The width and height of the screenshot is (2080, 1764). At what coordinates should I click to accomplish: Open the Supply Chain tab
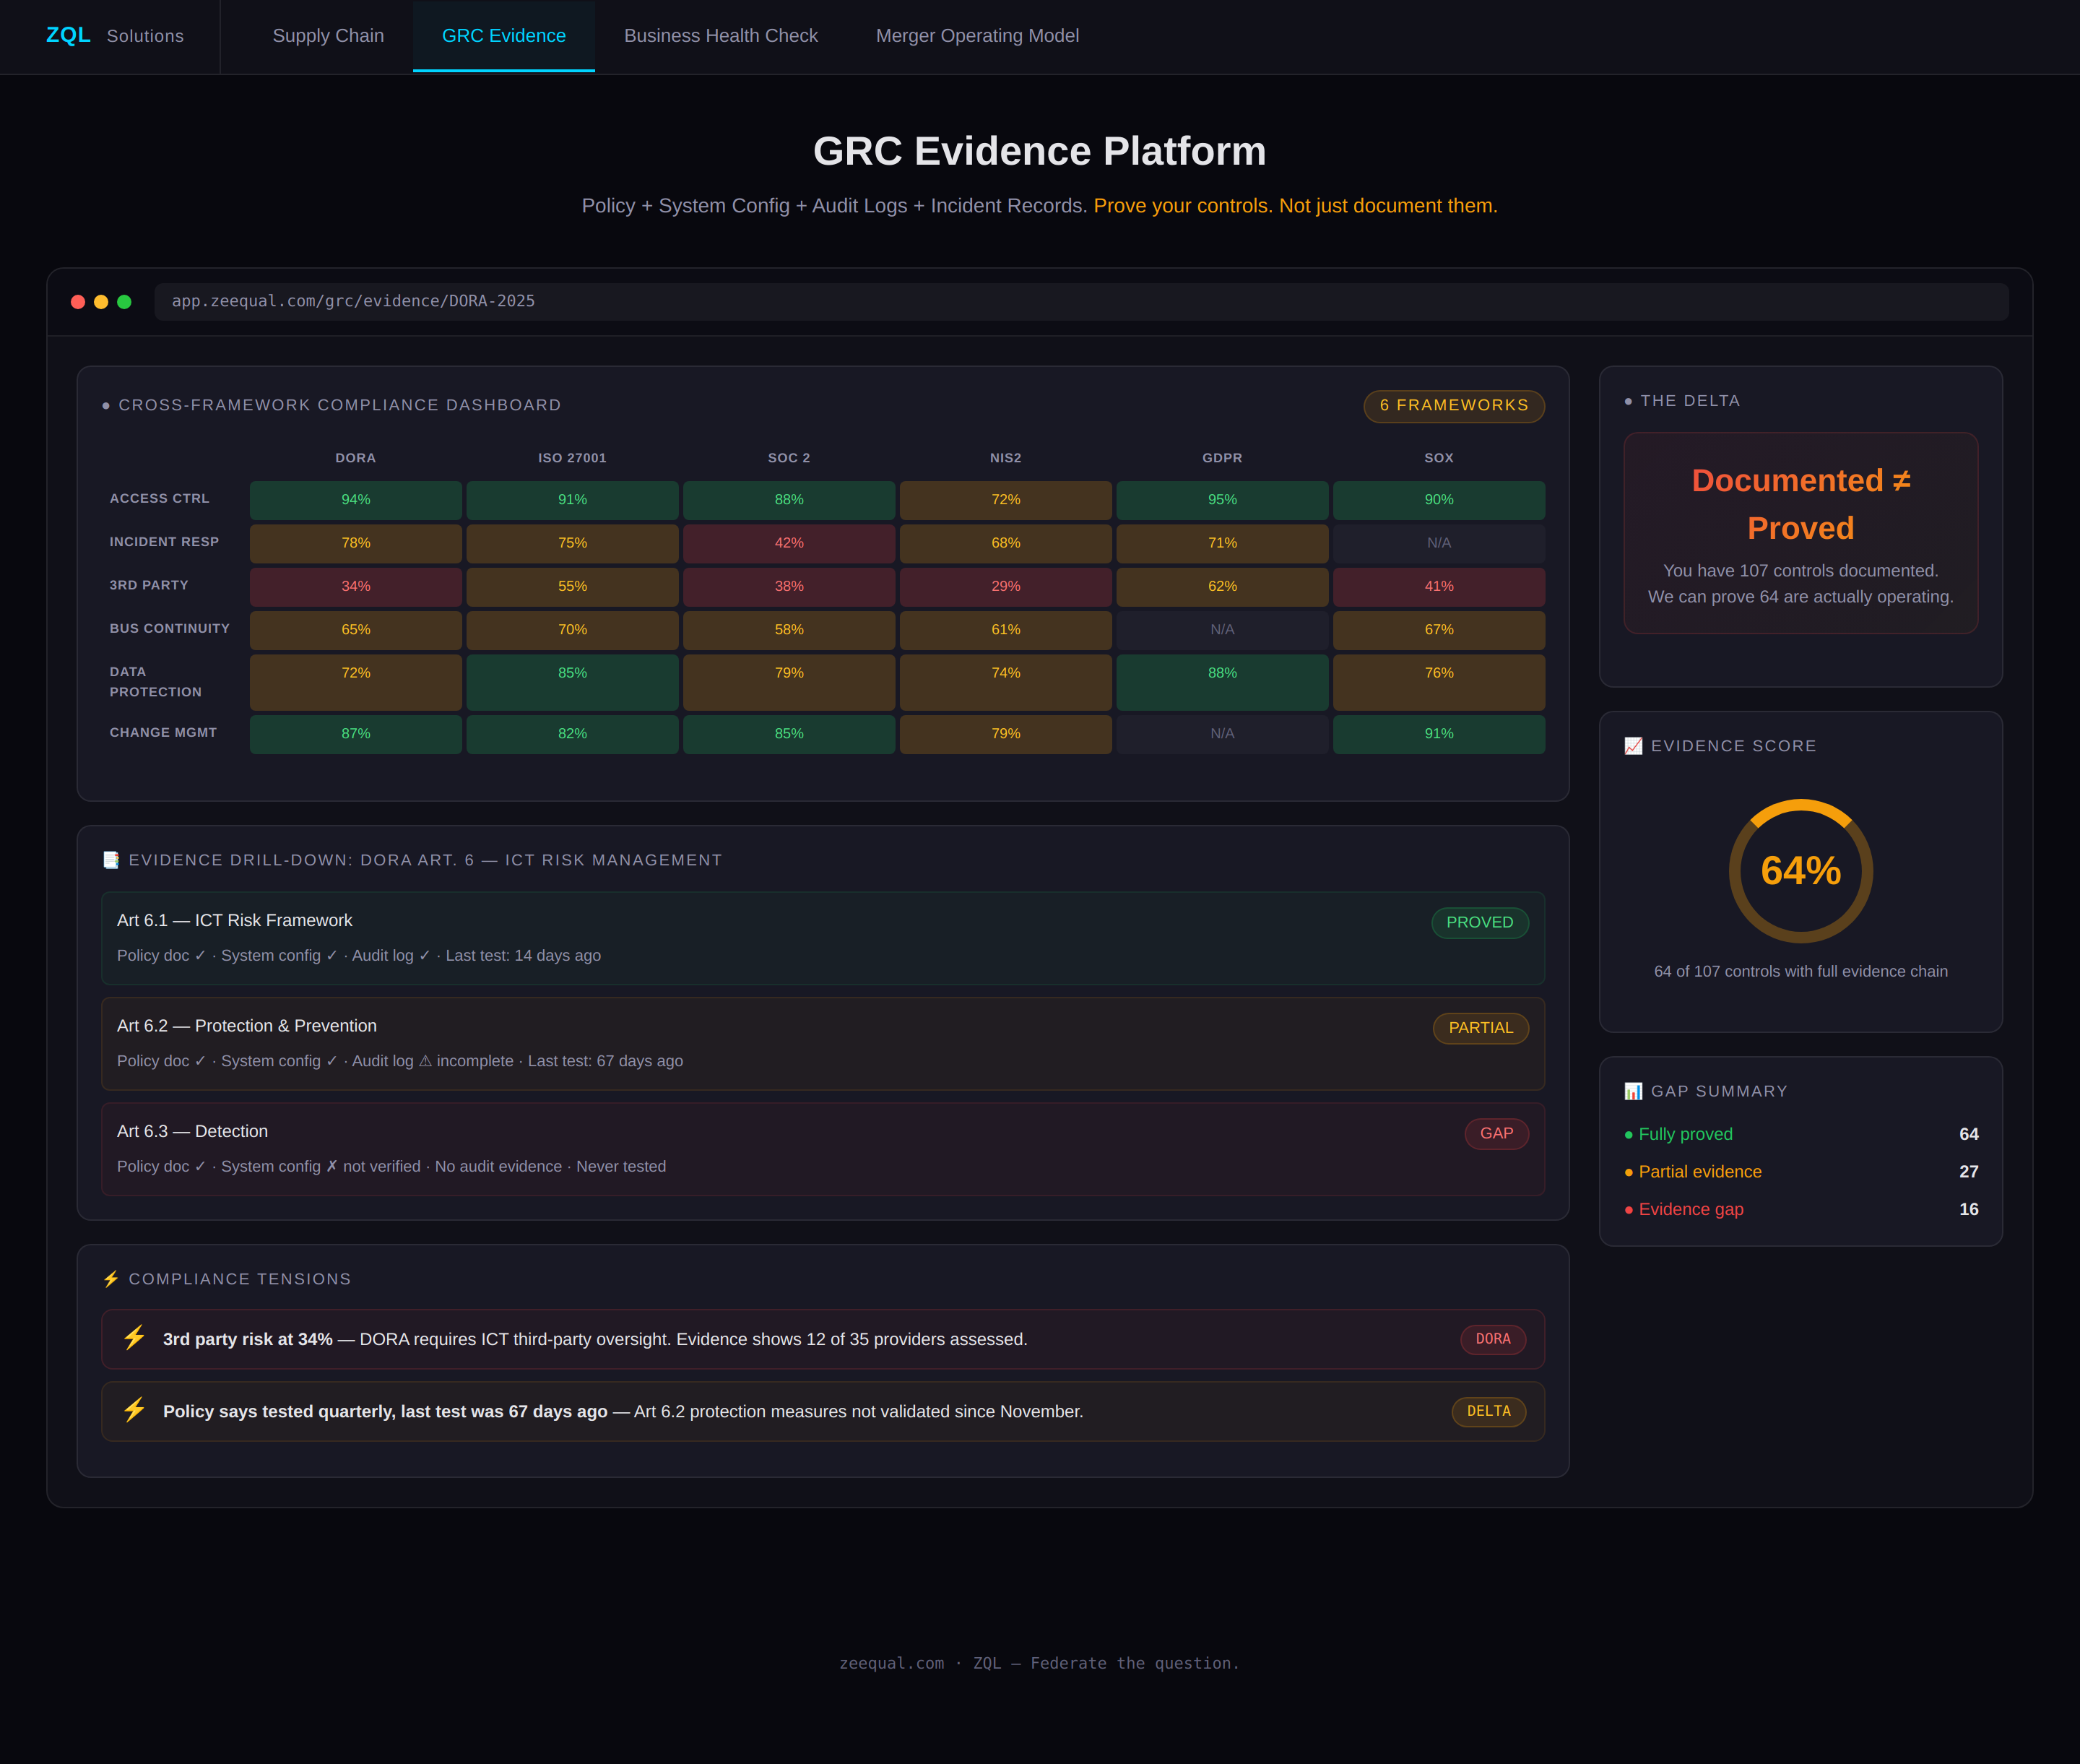tap(328, 36)
